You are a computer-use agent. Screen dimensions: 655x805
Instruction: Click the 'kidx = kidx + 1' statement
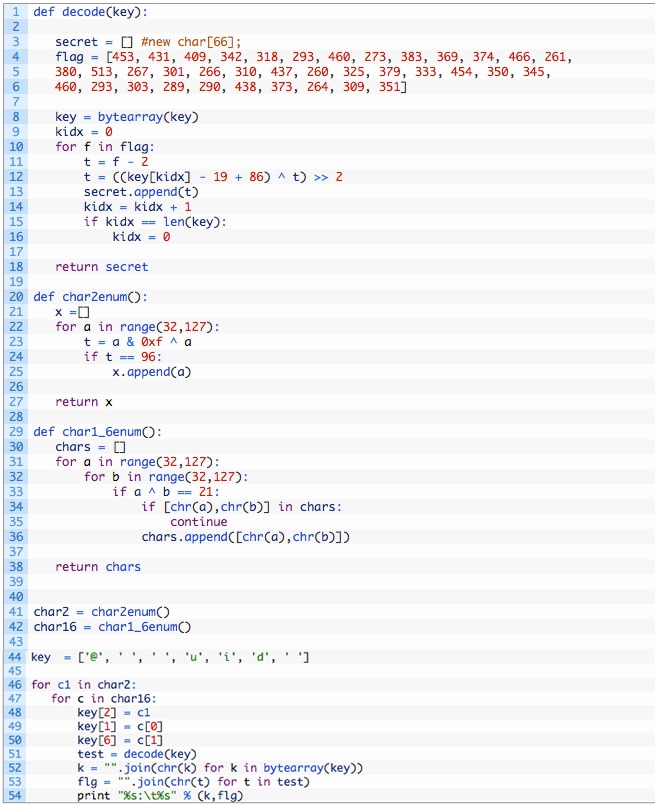(x=138, y=206)
